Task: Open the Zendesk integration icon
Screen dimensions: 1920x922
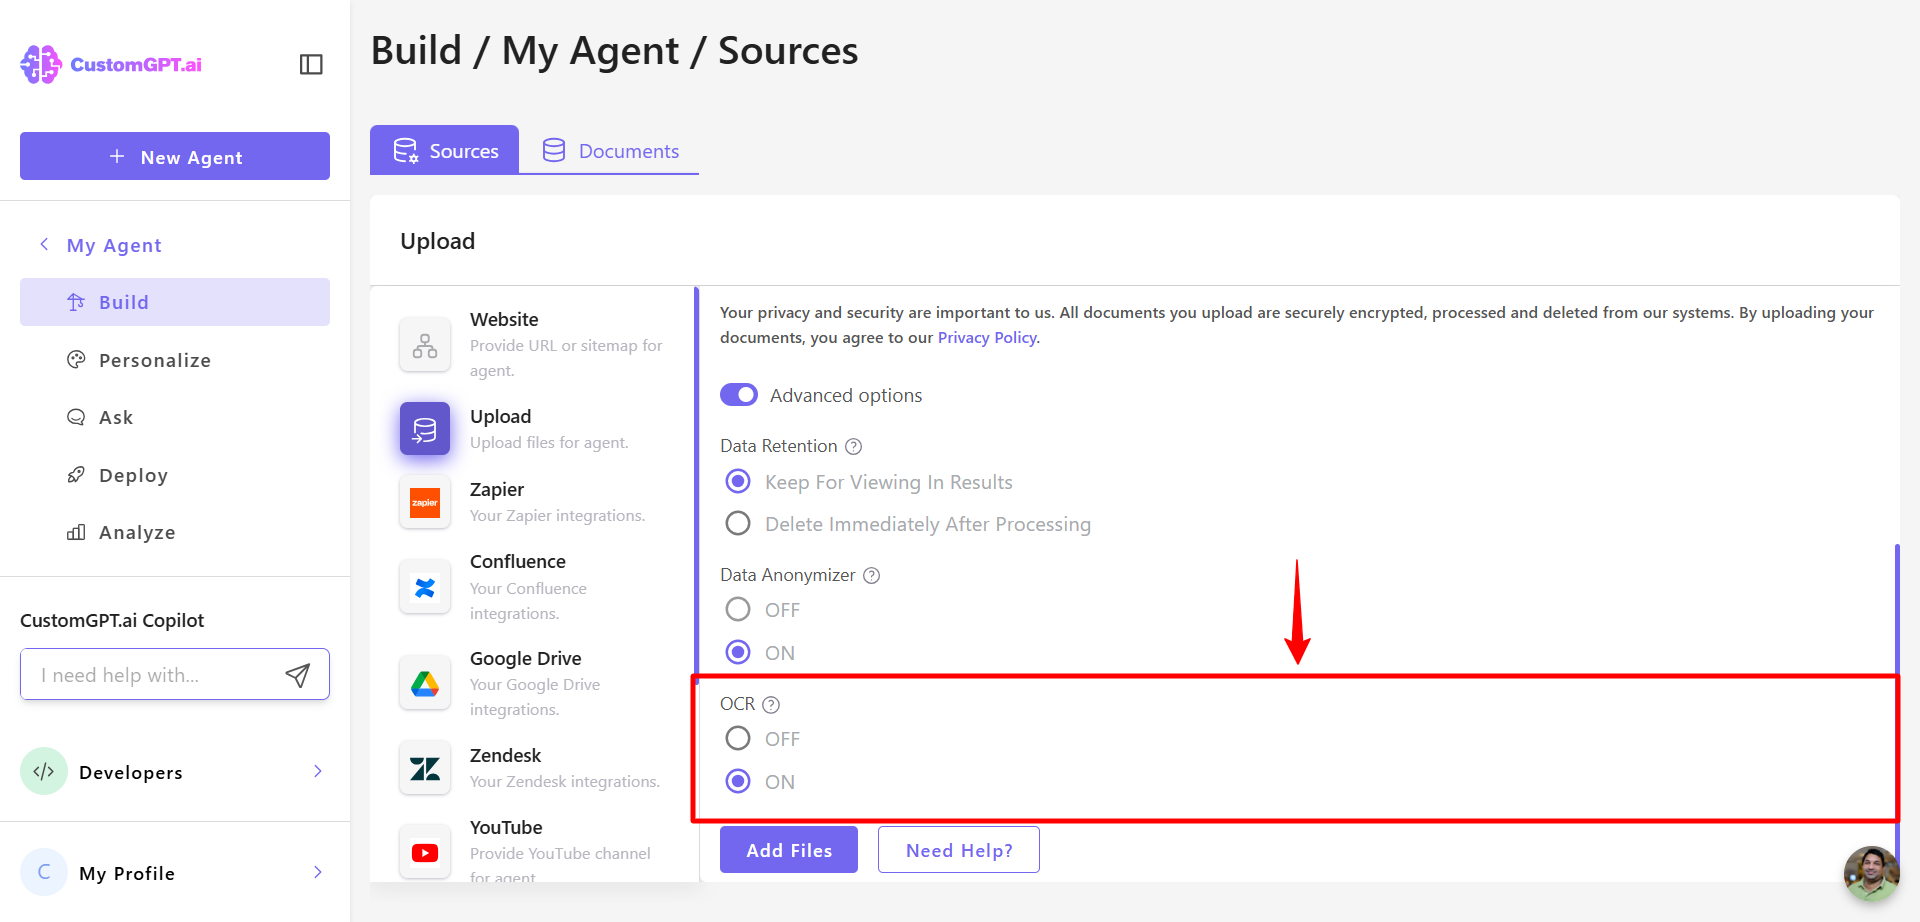Action: (425, 768)
